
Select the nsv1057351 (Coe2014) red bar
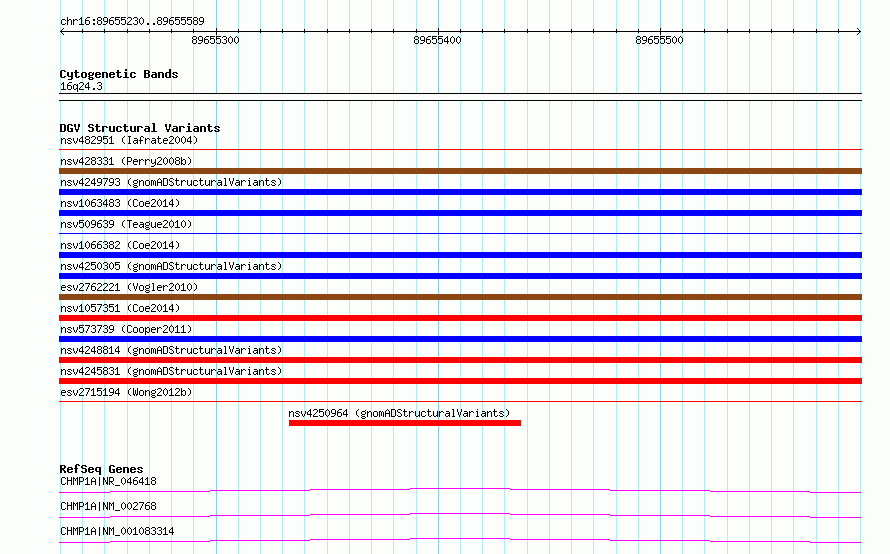460,318
